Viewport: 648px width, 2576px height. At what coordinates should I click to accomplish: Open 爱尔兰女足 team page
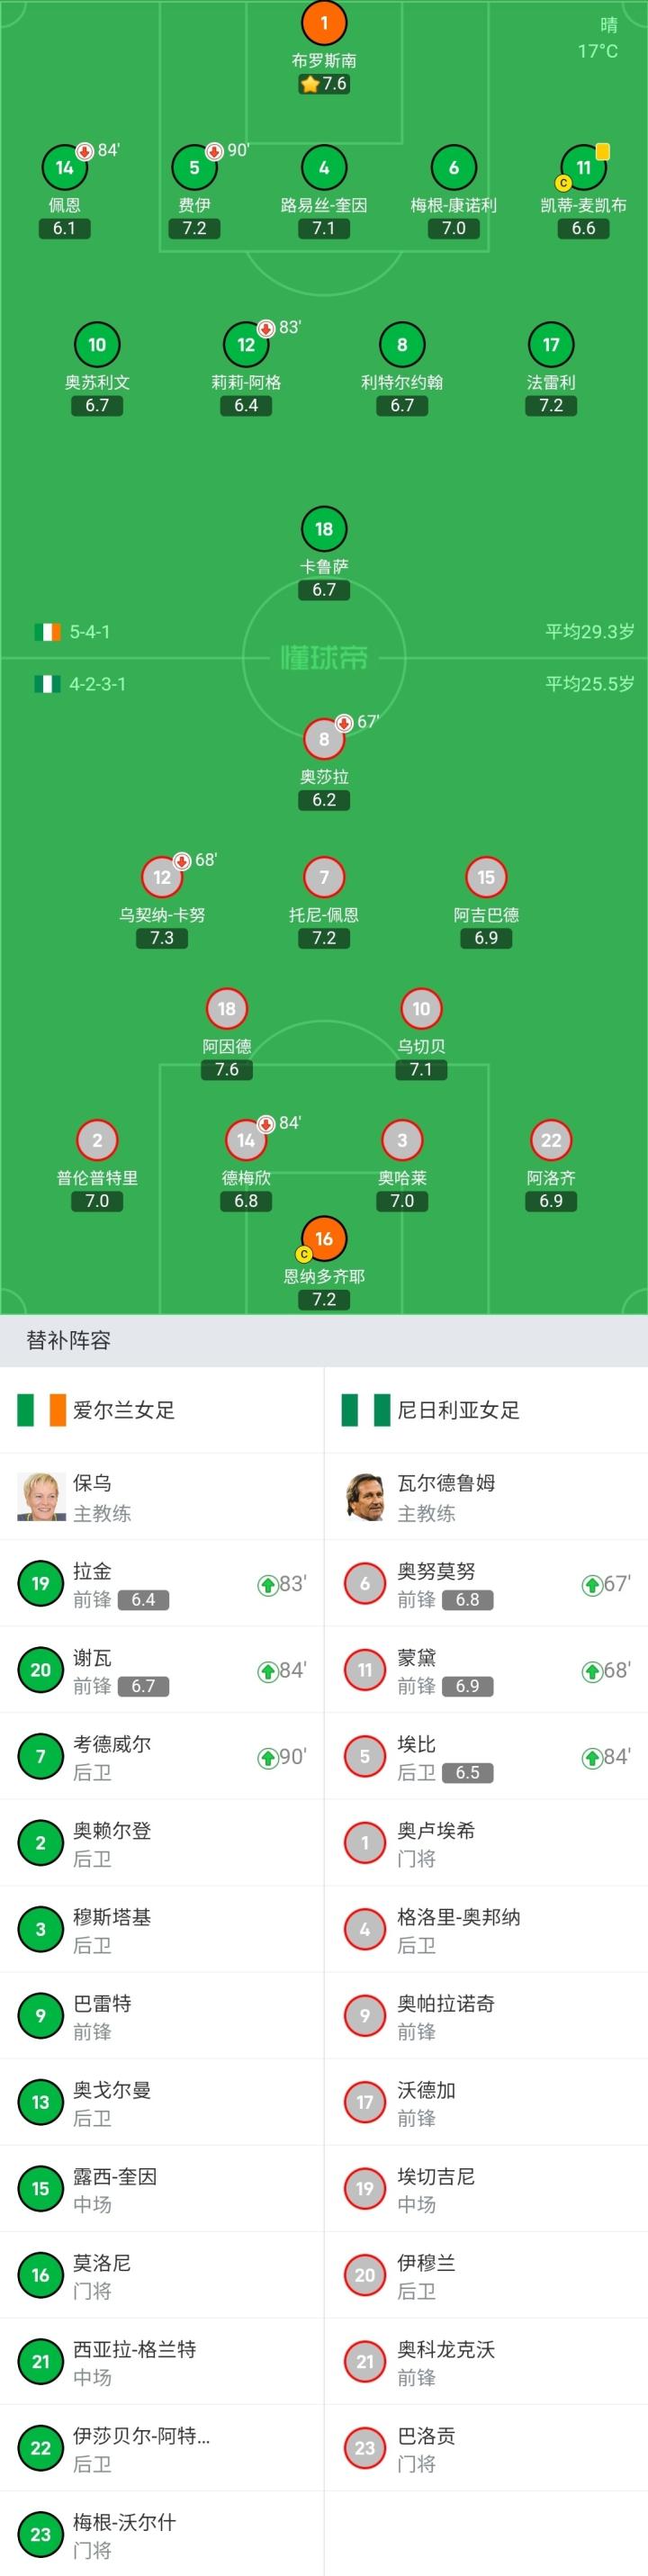coord(123,1410)
